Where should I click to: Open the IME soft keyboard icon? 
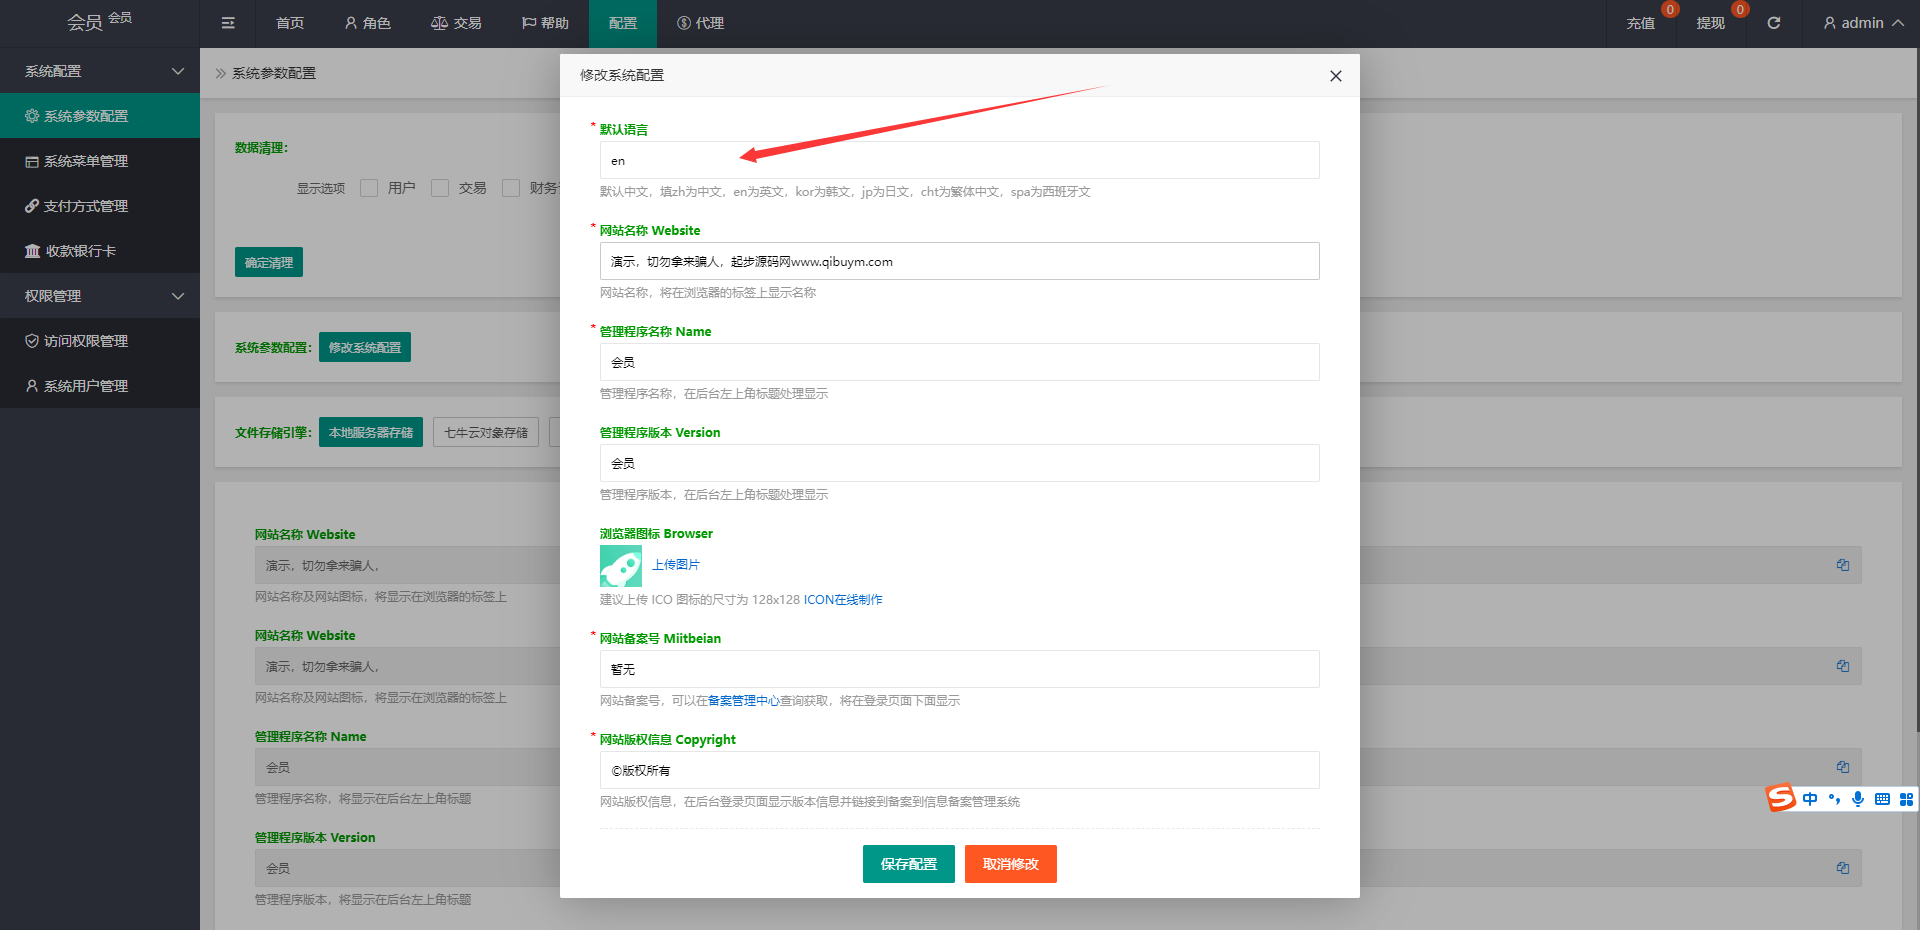[1882, 799]
